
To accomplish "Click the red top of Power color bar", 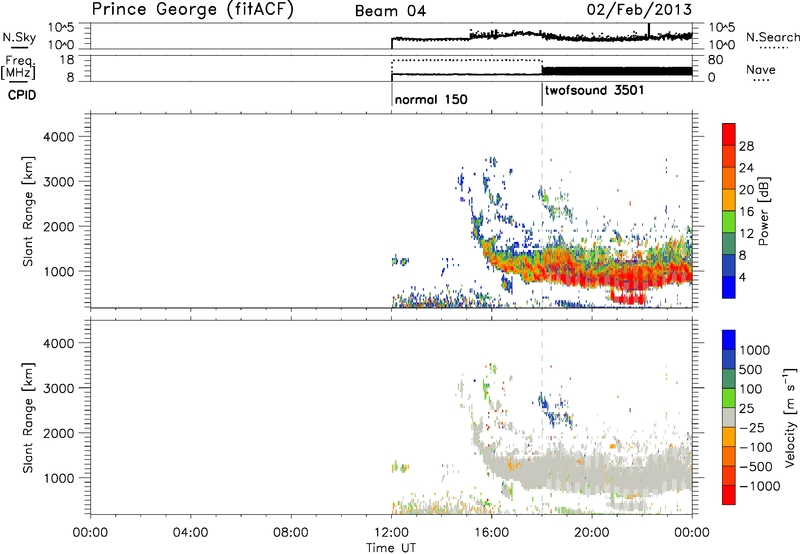I will (729, 134).
